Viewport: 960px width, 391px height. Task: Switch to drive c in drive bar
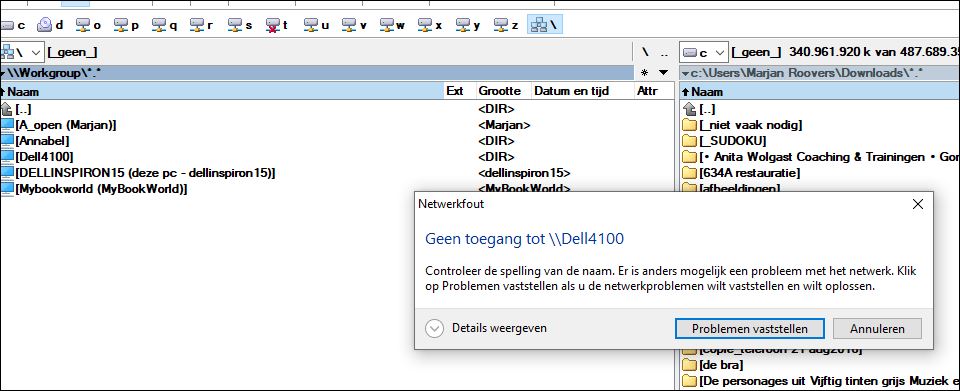(x=13, y=25)
